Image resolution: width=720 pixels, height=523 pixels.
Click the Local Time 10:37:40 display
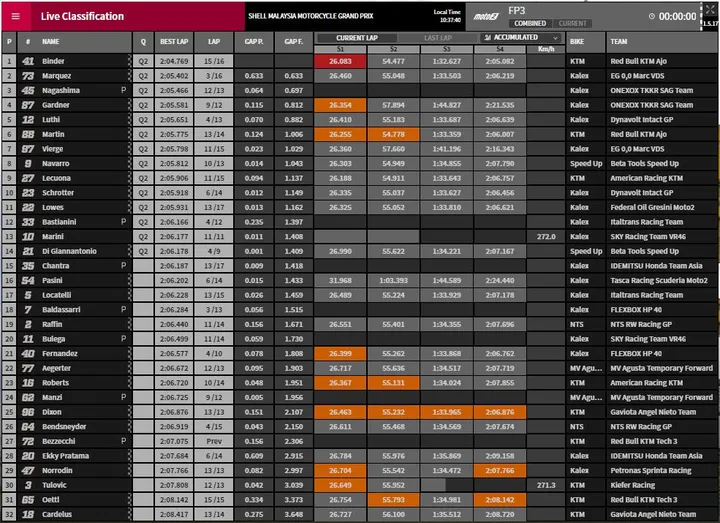447,16
